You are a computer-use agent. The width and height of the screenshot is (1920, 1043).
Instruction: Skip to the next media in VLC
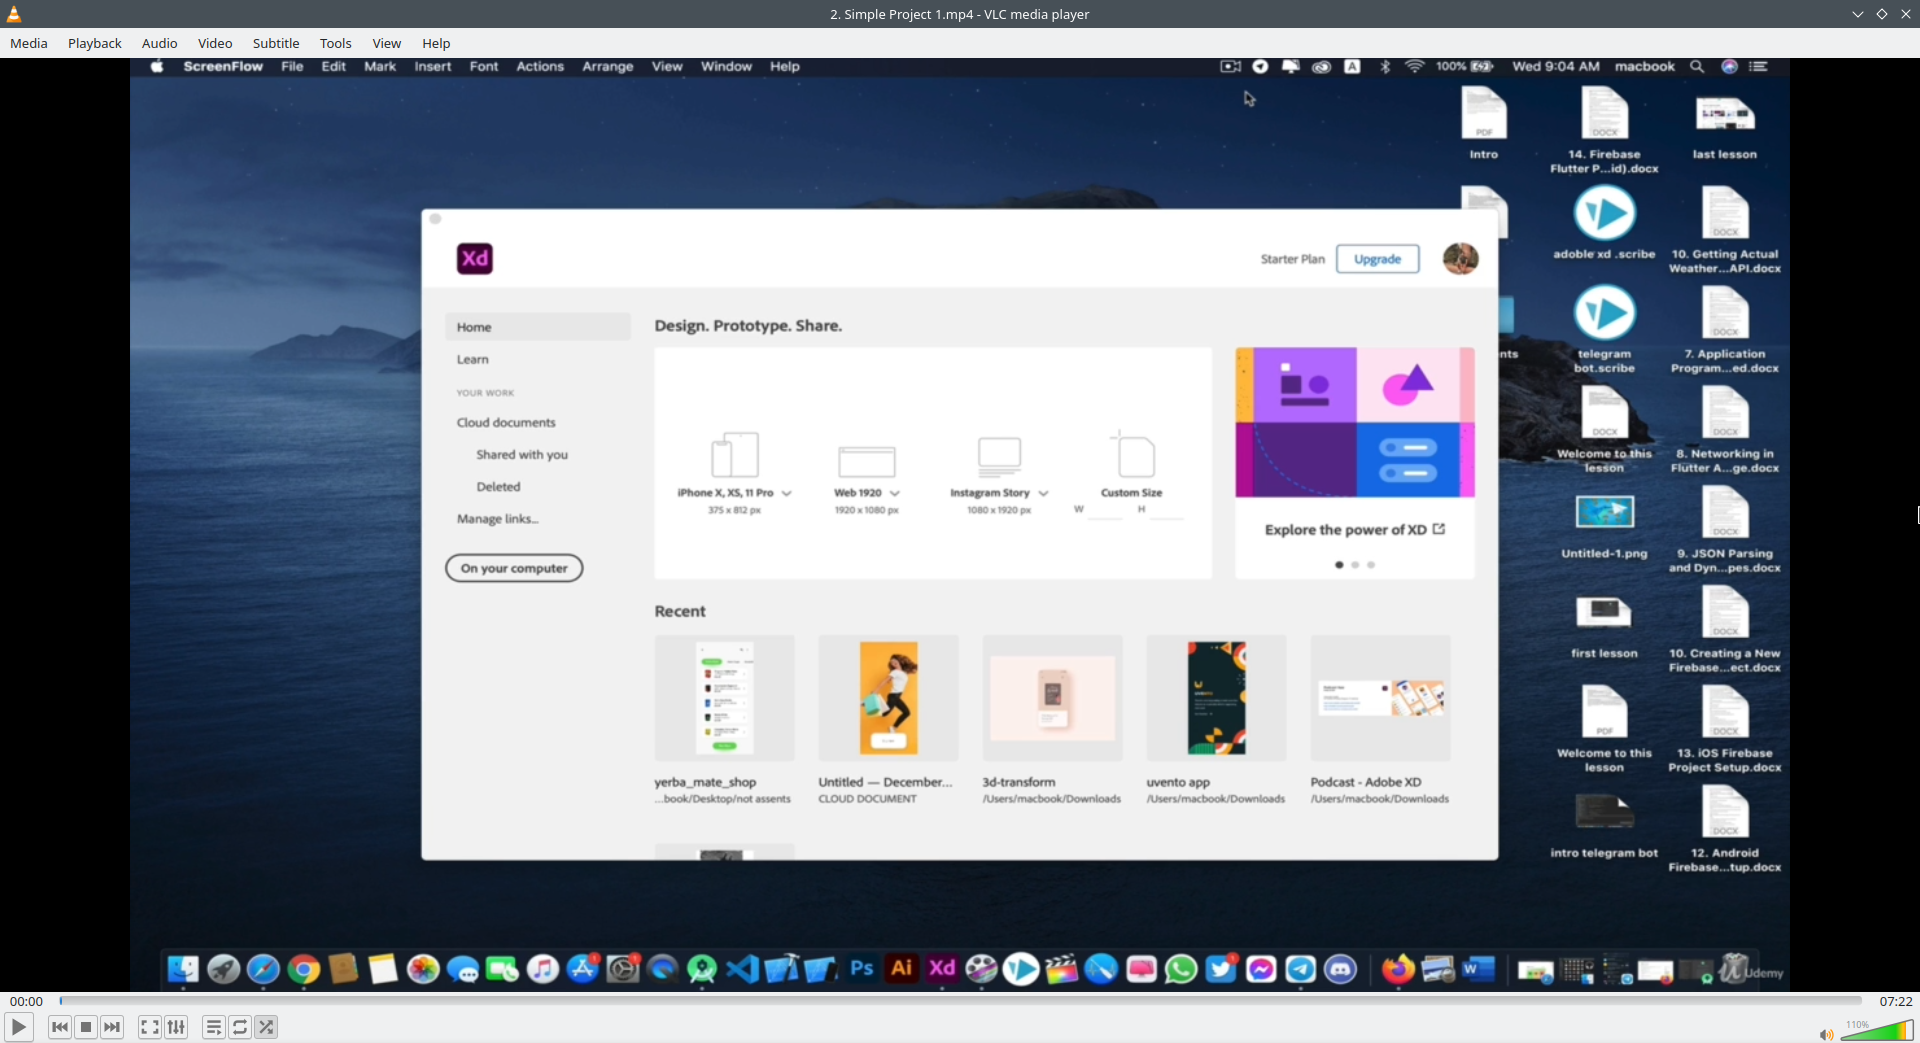pyautogui.click(x=112, y=1027)
